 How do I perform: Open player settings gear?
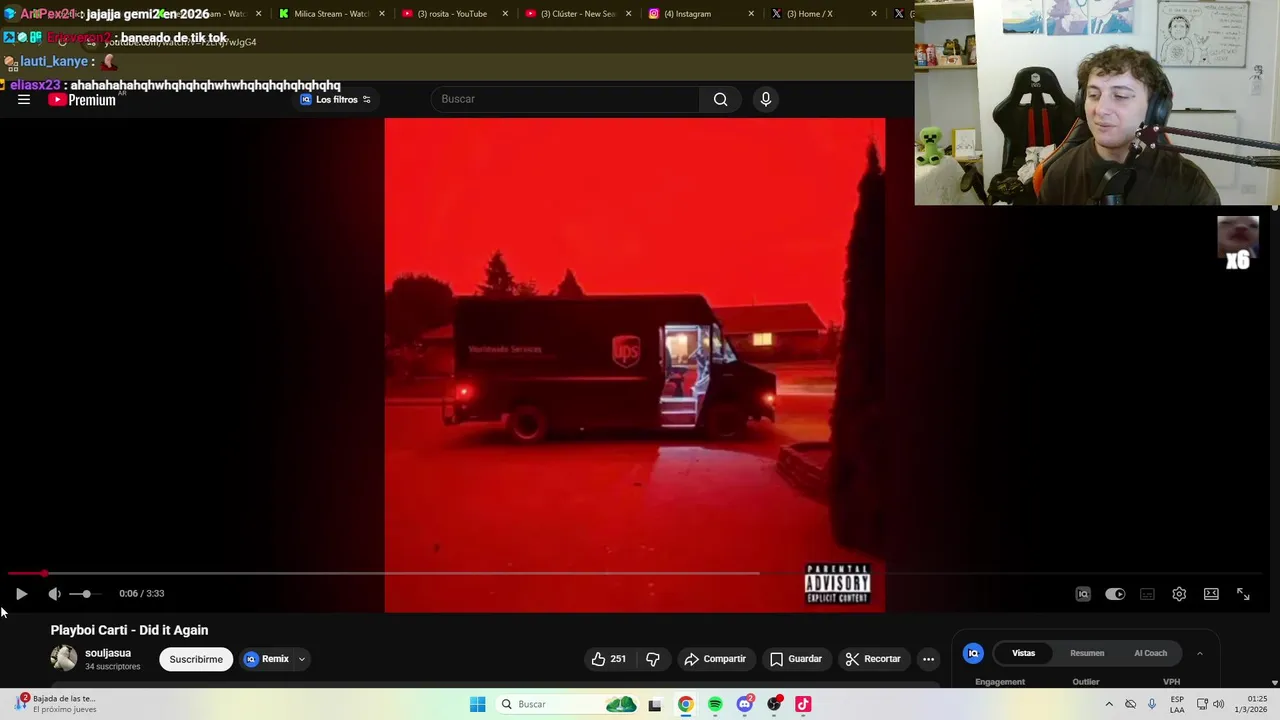[x=1179, y=594]
